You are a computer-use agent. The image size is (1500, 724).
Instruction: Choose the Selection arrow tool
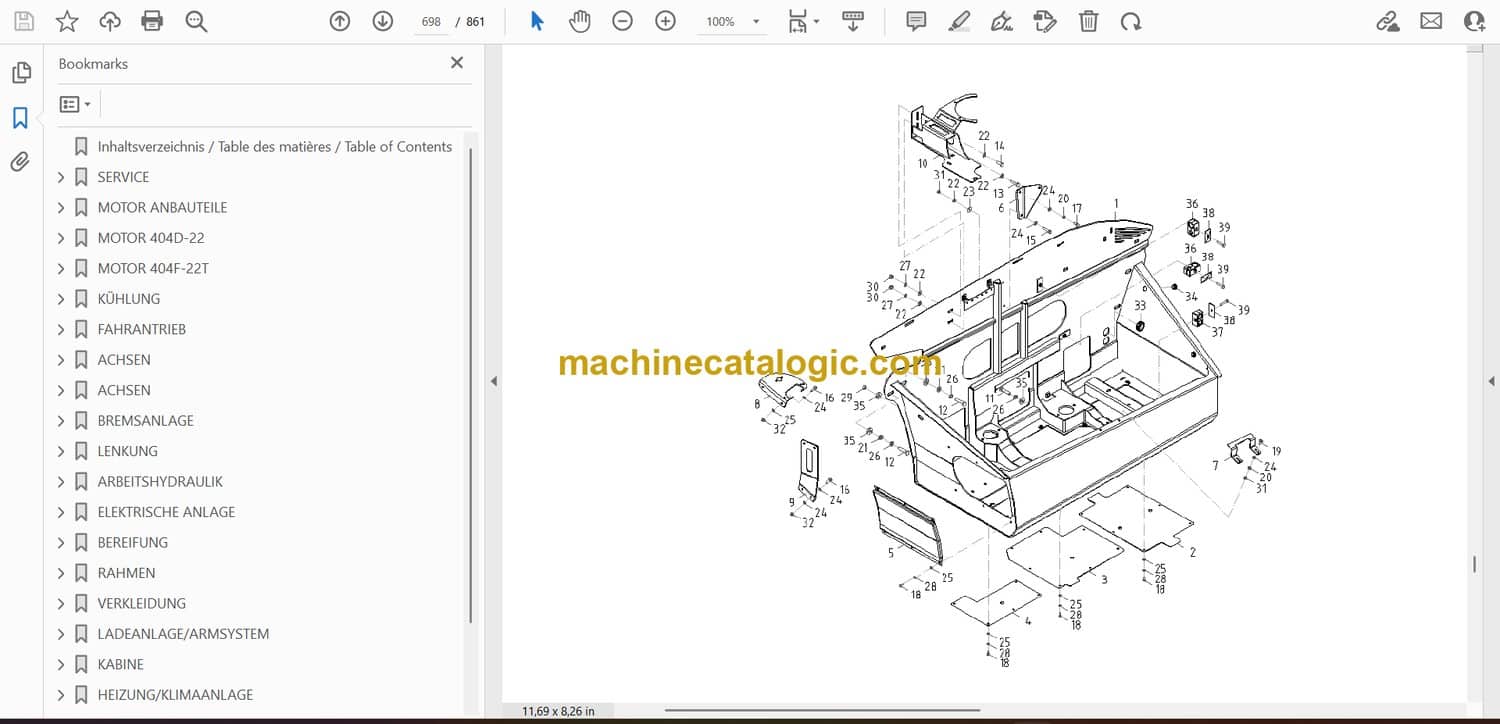pos(537,21)
